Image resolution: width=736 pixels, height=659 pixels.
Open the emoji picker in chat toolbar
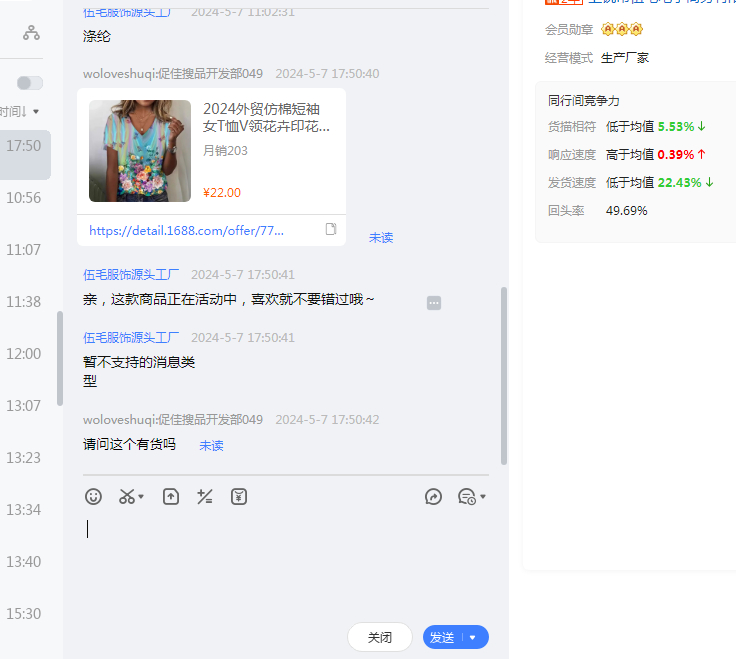coord(93,497)
